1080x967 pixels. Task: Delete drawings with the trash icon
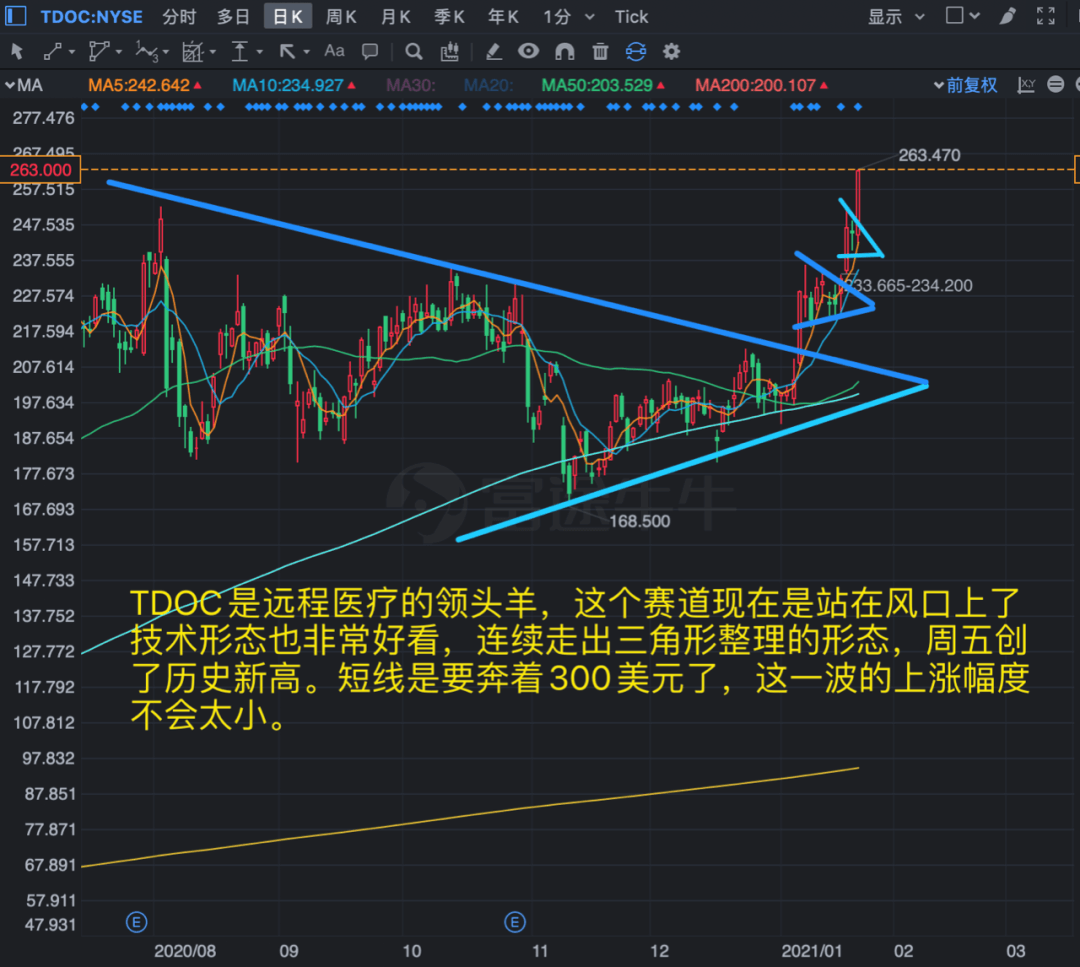pyautogui.click(x=601, y=52)
